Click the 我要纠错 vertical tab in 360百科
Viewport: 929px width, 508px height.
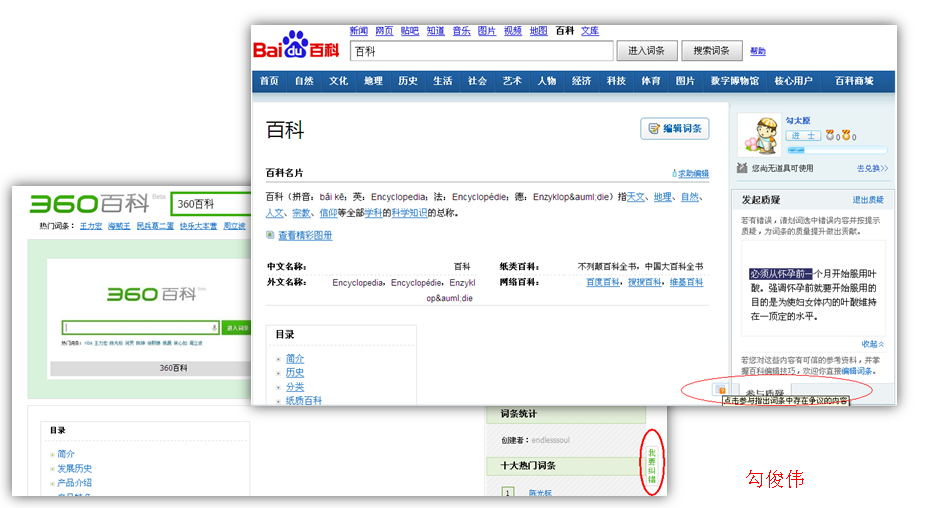coord(652,467)
